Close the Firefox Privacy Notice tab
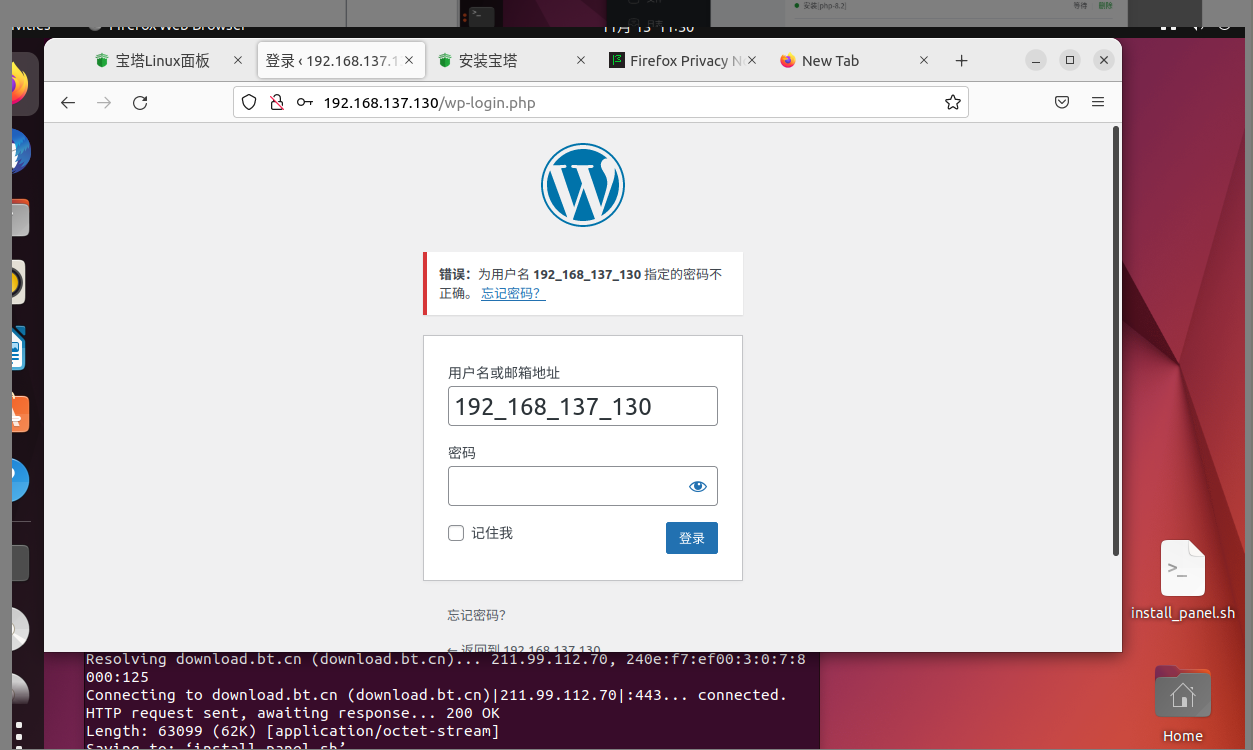Screen dimensions: 1253x750 click(752, 61)
